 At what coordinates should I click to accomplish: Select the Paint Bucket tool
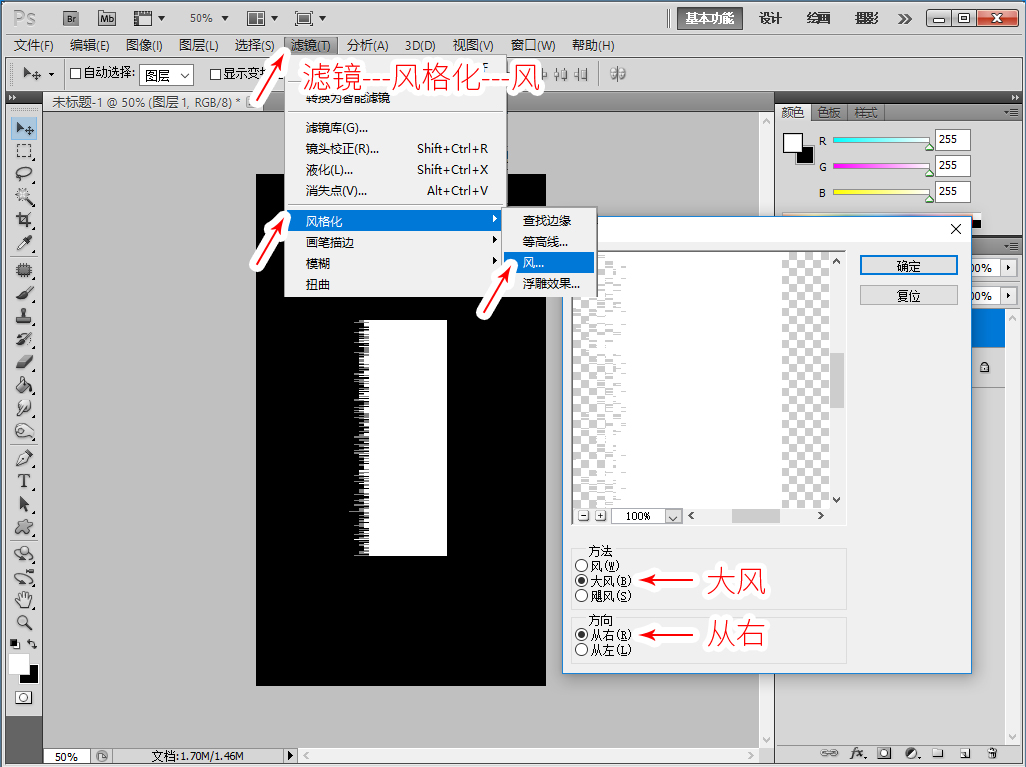coord(24,385)
